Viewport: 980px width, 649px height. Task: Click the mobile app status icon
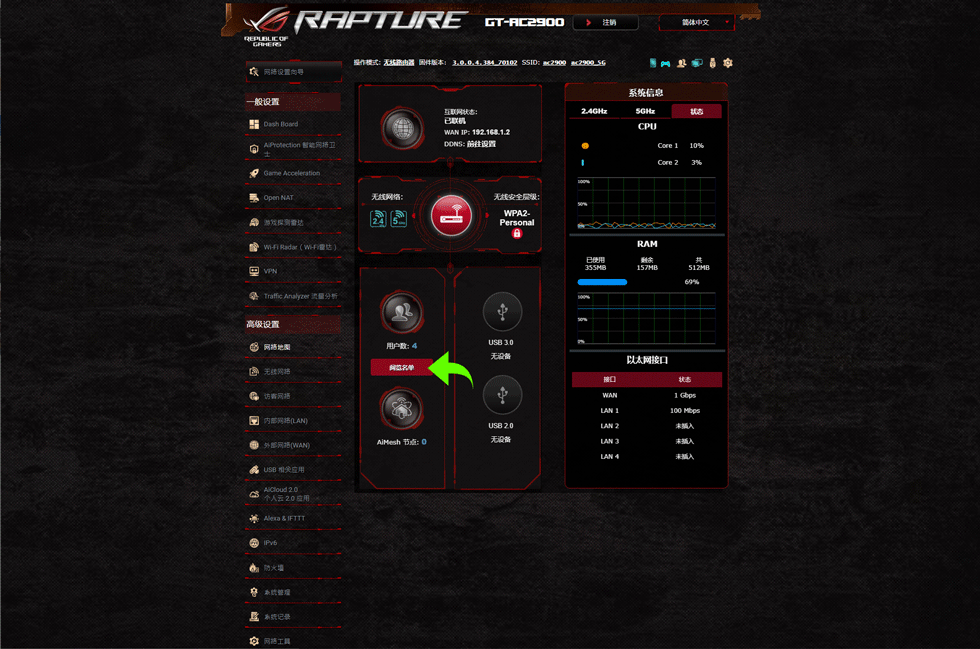click(652, 63)
